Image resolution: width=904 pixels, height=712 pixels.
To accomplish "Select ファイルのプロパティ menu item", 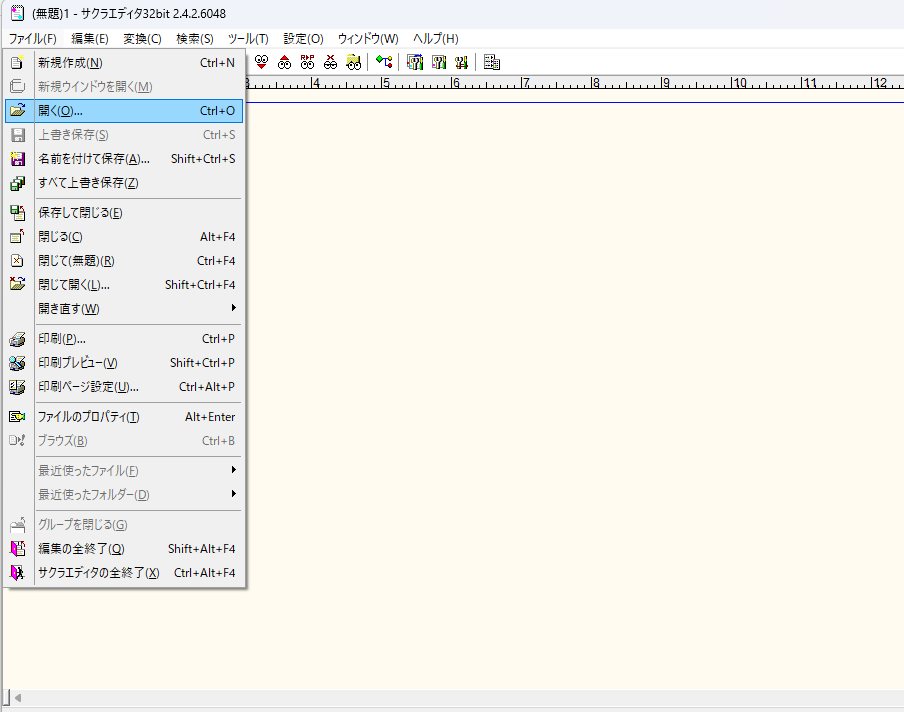I will pyautogui.click(x=88, y=417).
